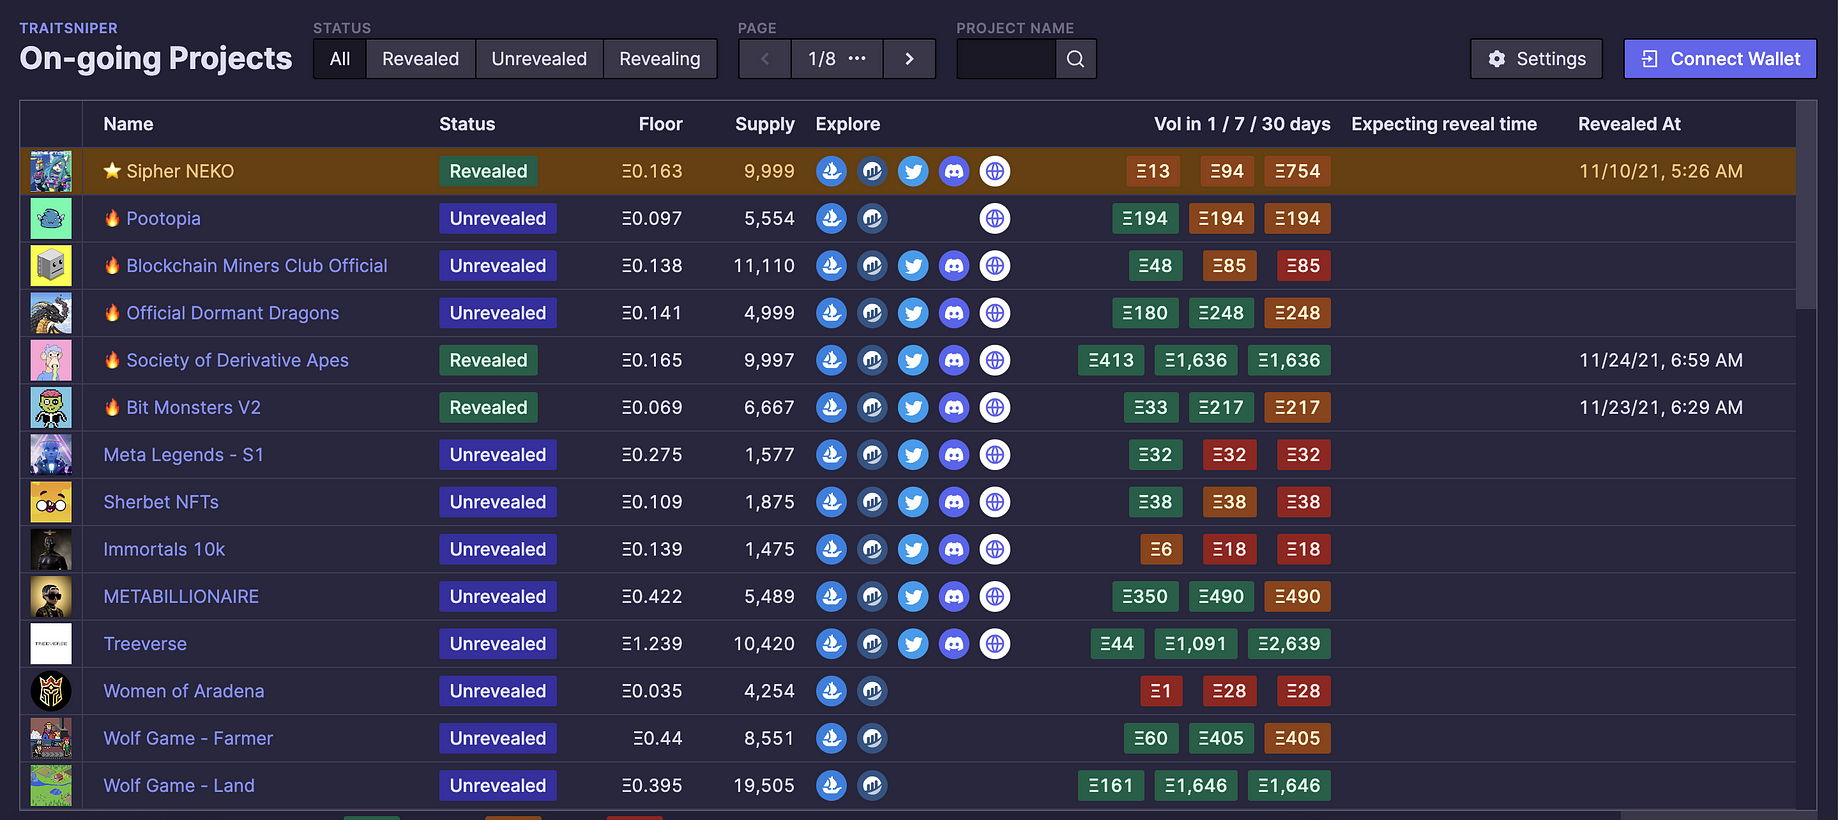Image resolution: width=1838 pixels, height=820 pixels.
Task: Open Settings
Action: [x=1536, y=59]
